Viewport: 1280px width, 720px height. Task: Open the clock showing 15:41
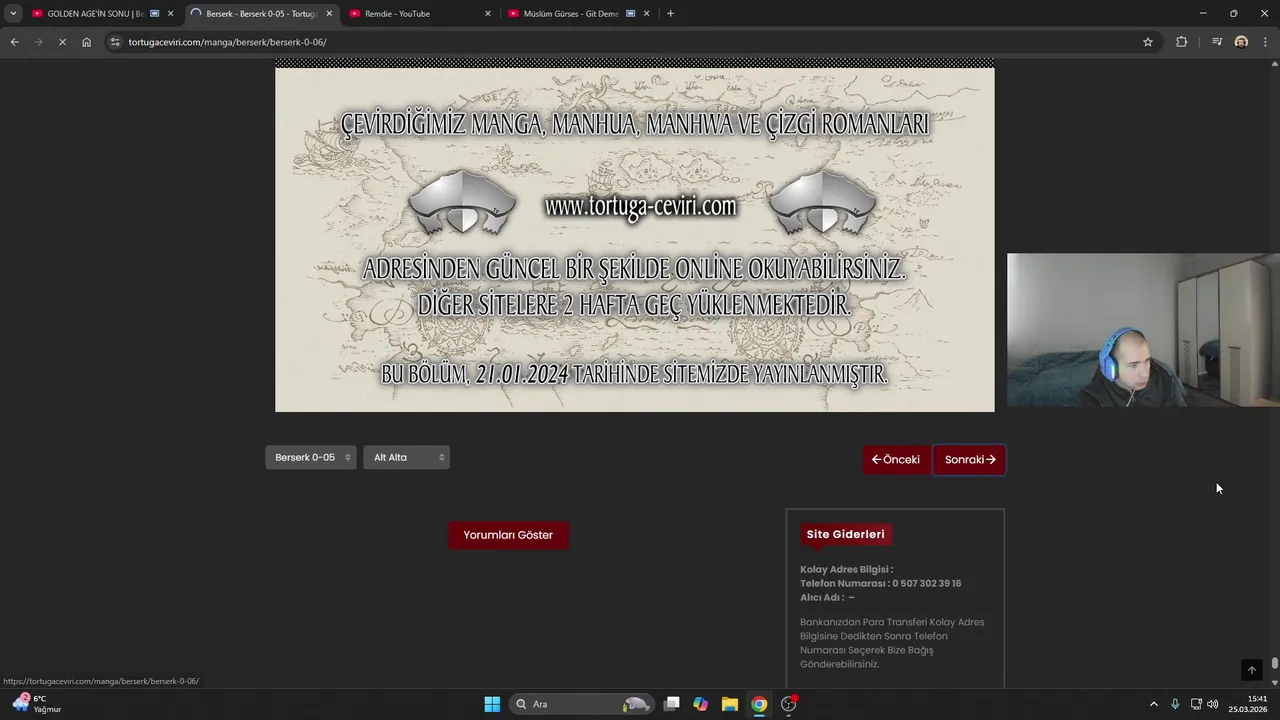(1250, 704)
